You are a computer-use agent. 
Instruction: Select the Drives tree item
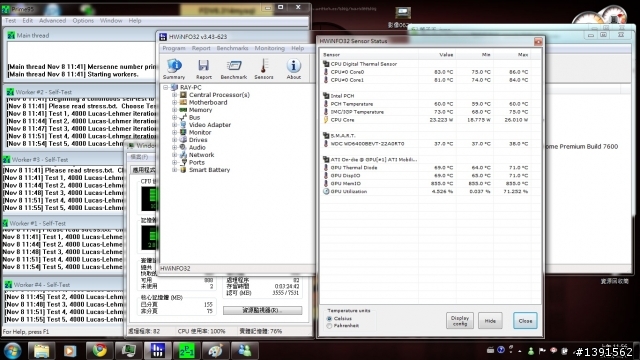[198, 140]
